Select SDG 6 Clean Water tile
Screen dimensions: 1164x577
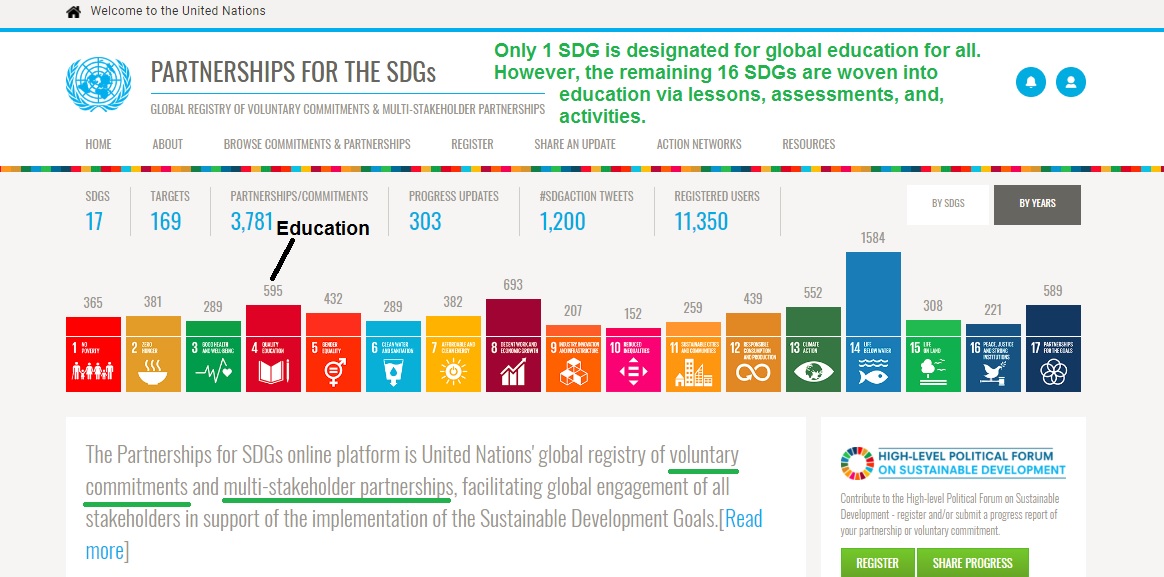coord(393,363)
